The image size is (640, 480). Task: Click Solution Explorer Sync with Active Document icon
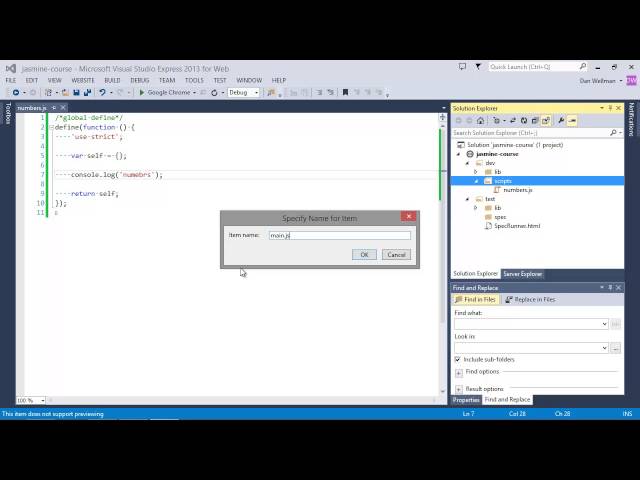point(513,120)
